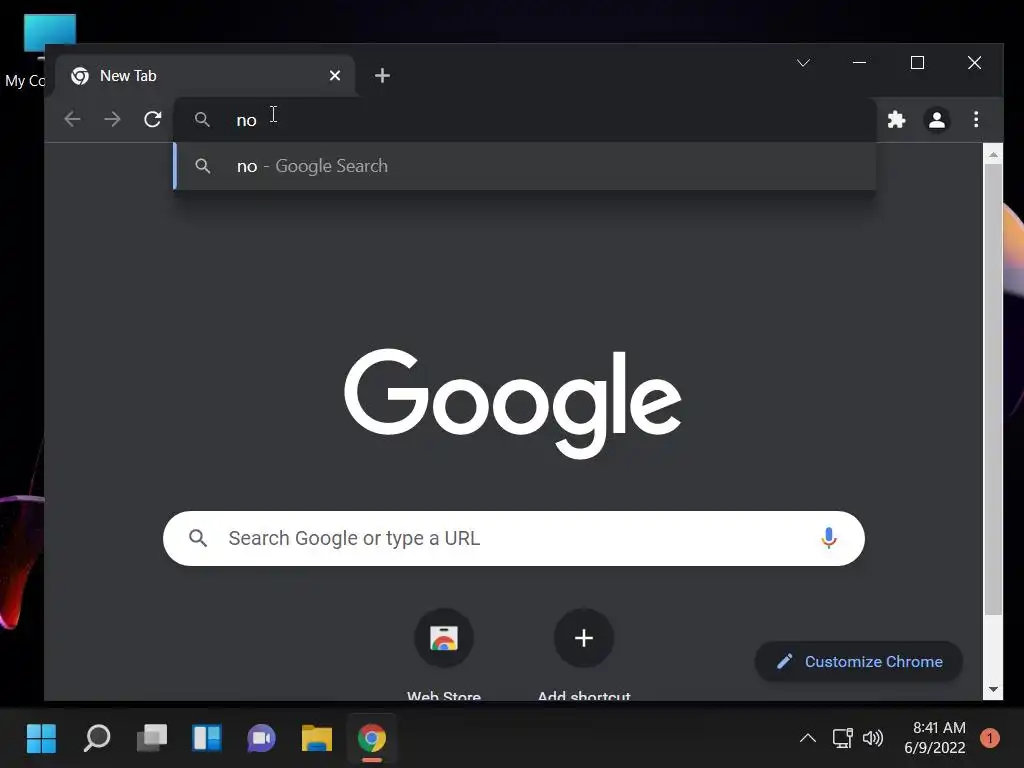Click the scrollbar up arrow
Image resolution: width=1024 pixels, height=768 pixels.
coord(993,155)
